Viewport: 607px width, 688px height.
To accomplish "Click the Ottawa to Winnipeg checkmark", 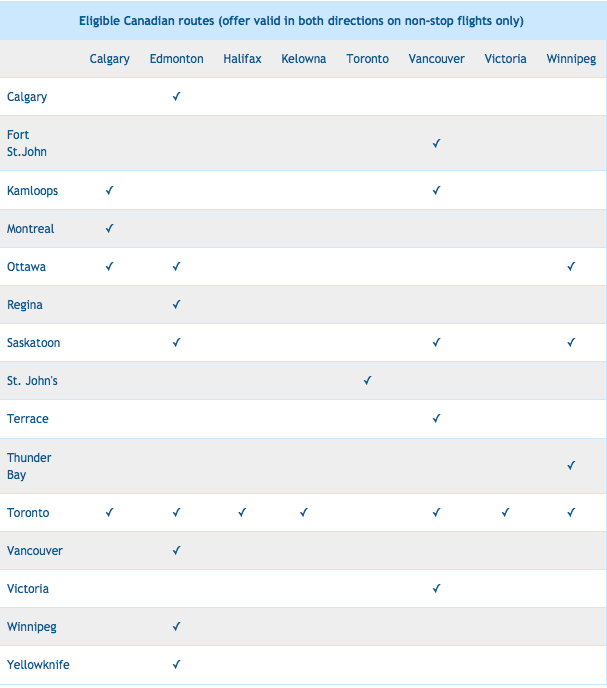I will point(571,267).
